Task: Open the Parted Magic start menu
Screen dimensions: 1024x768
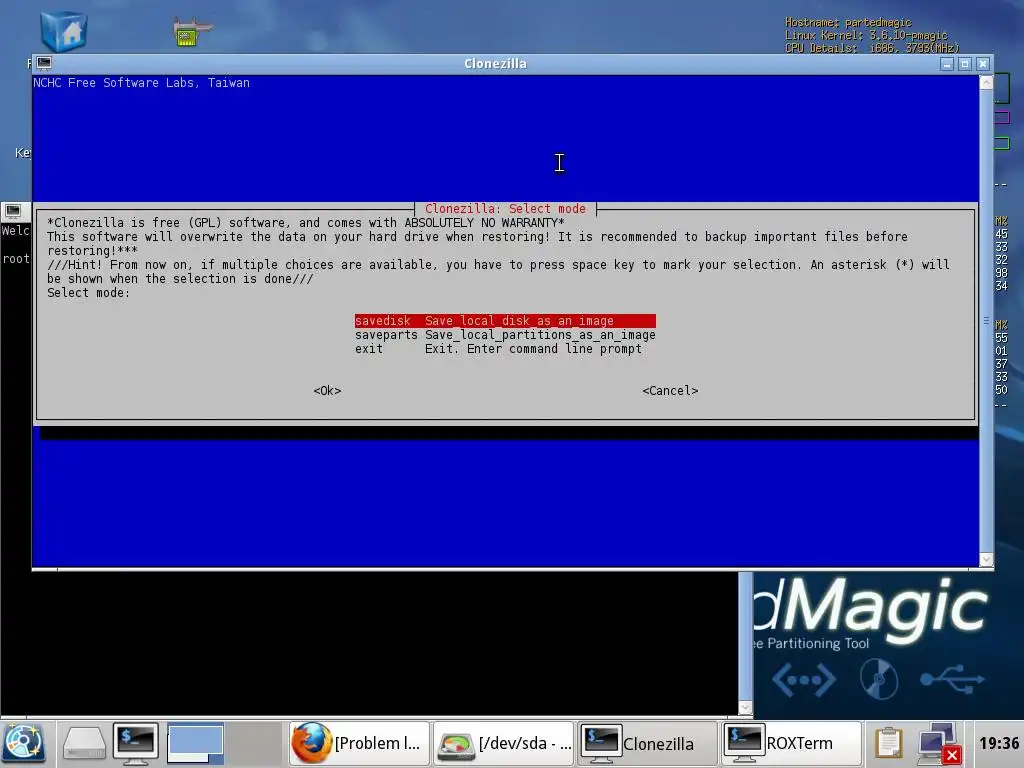Action: [24, 743]
